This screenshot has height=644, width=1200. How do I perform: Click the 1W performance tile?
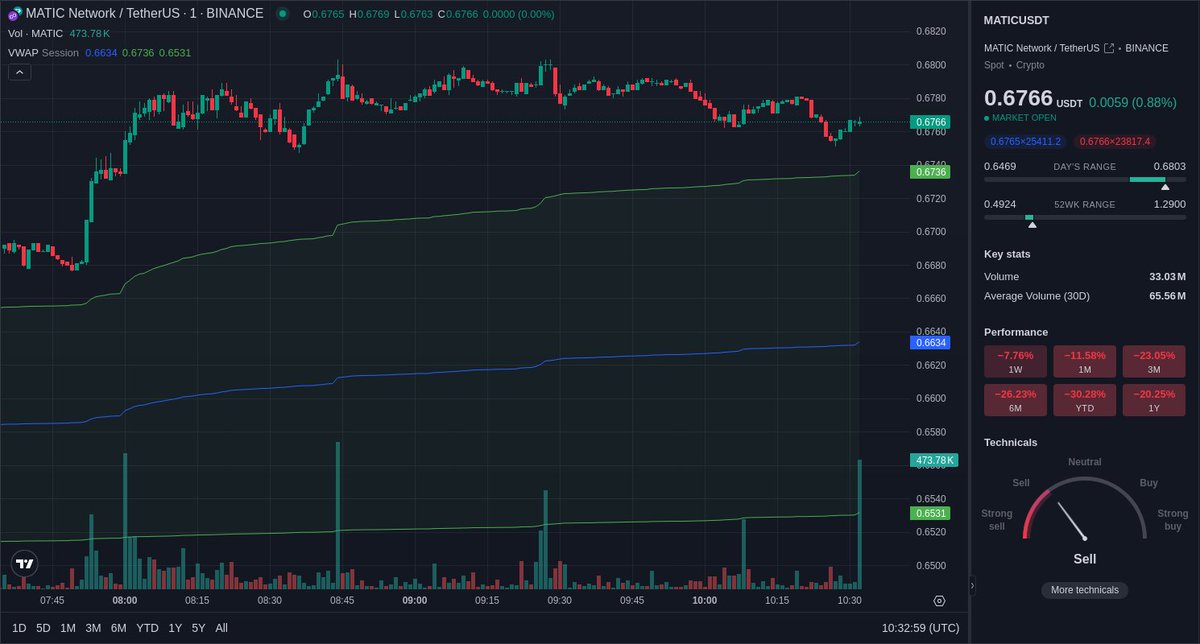pos(1016,361)
